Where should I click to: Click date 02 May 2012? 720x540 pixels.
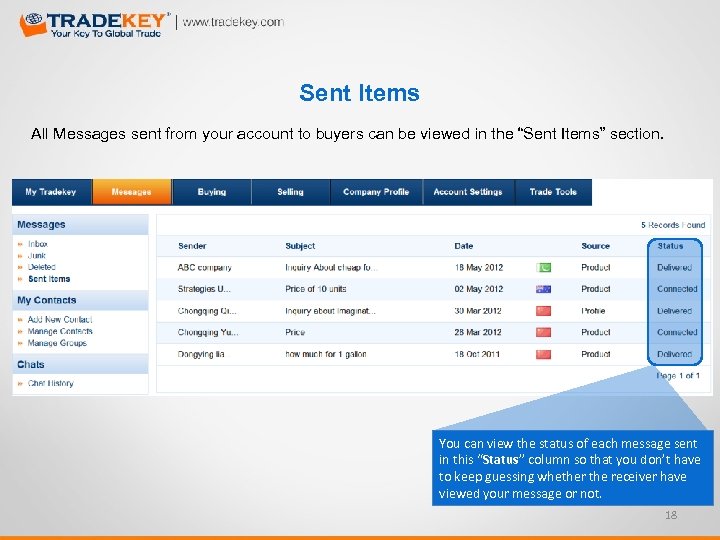pyautogui.click(x=479, y=289)
